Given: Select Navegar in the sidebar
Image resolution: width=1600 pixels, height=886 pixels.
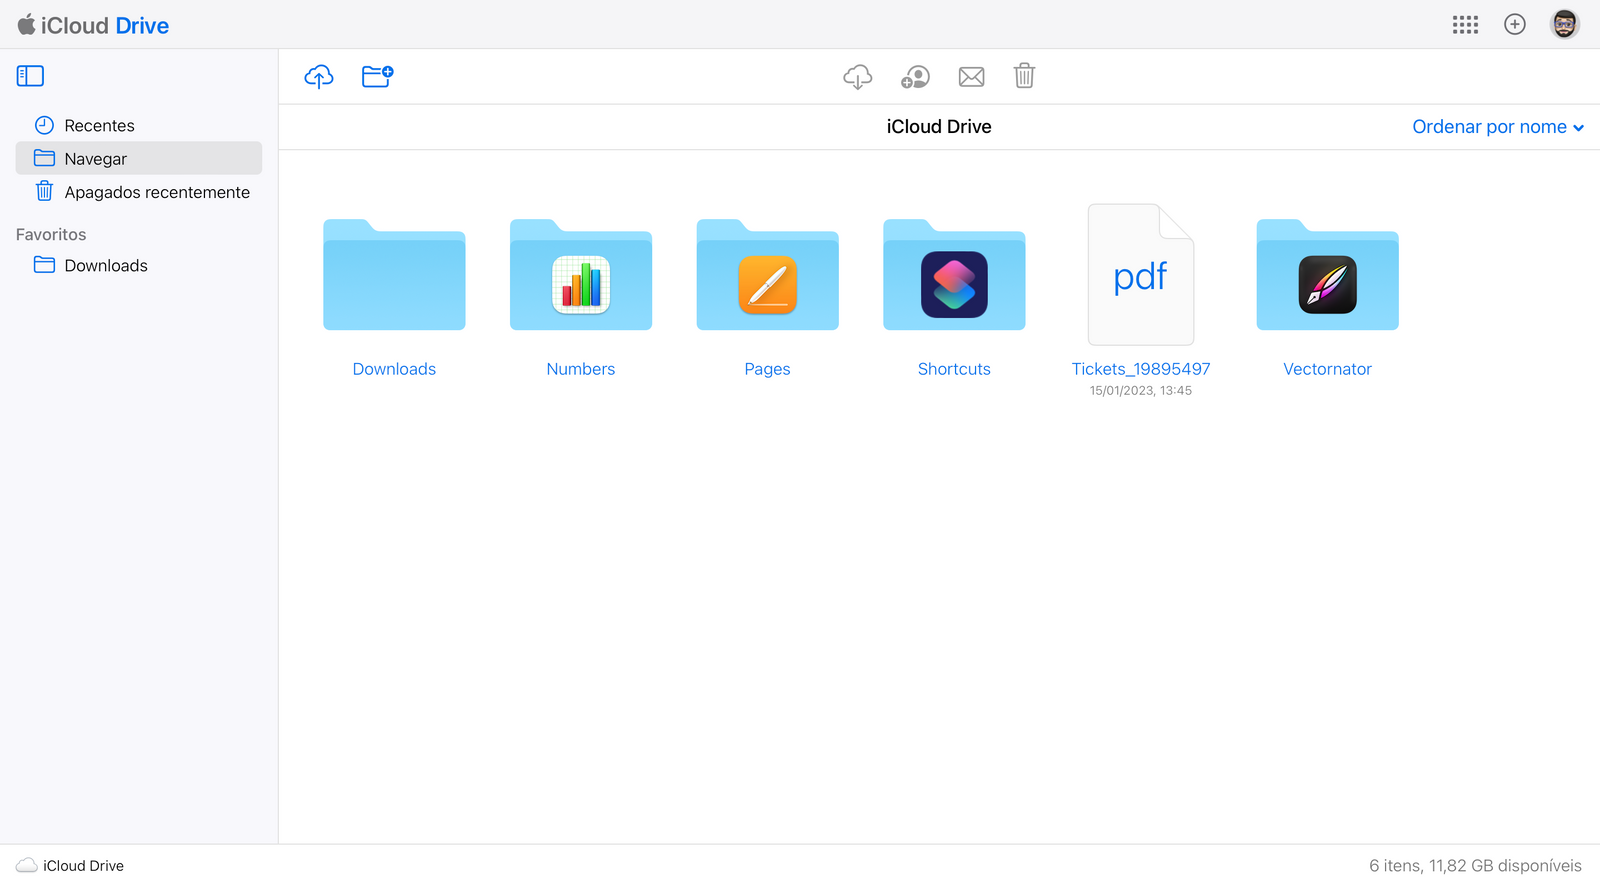Looking at the screenshot, I should [x=96, y=158].
